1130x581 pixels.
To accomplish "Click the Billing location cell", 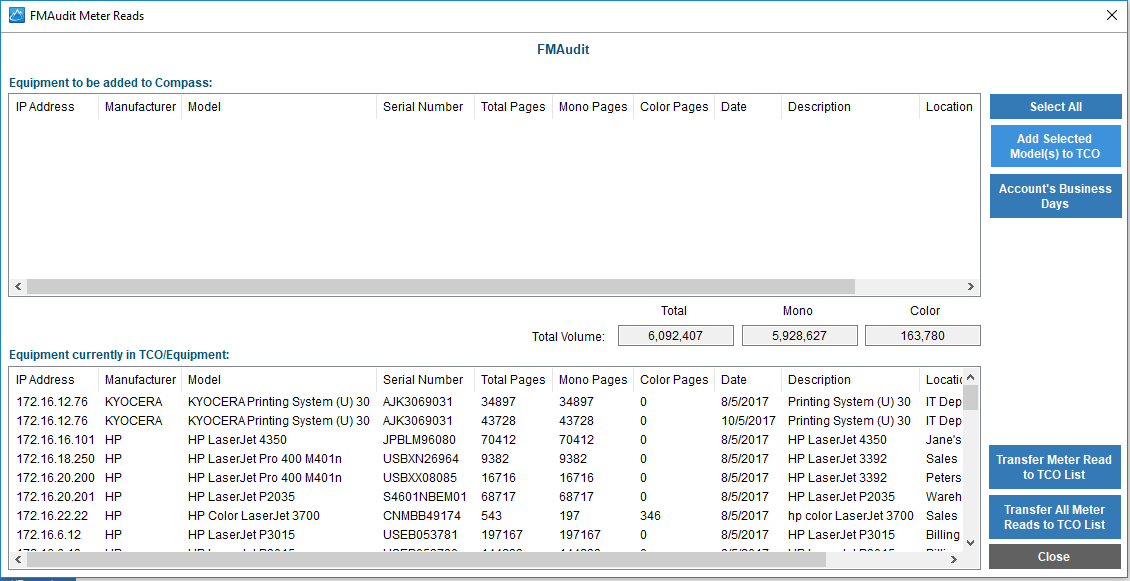I will (943, 535).
